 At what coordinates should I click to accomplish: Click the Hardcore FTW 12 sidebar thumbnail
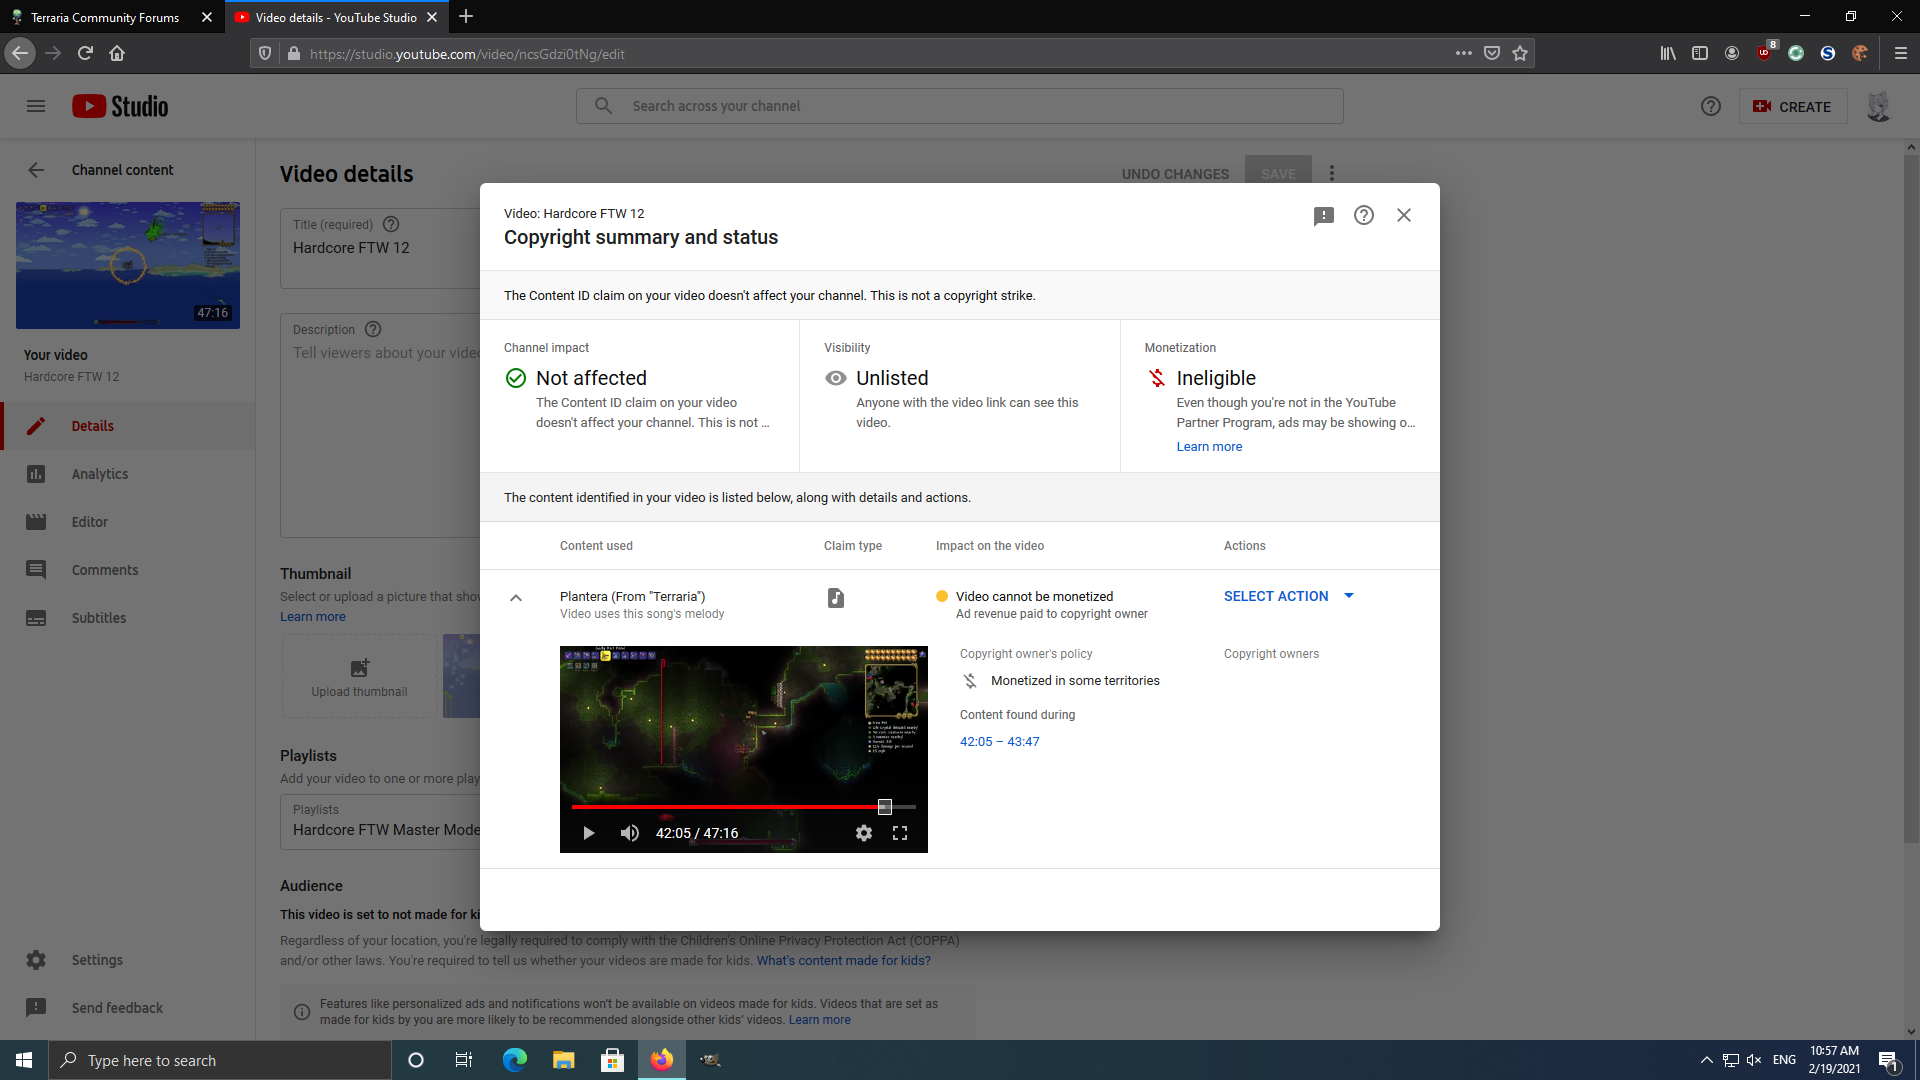pos(128,265)
